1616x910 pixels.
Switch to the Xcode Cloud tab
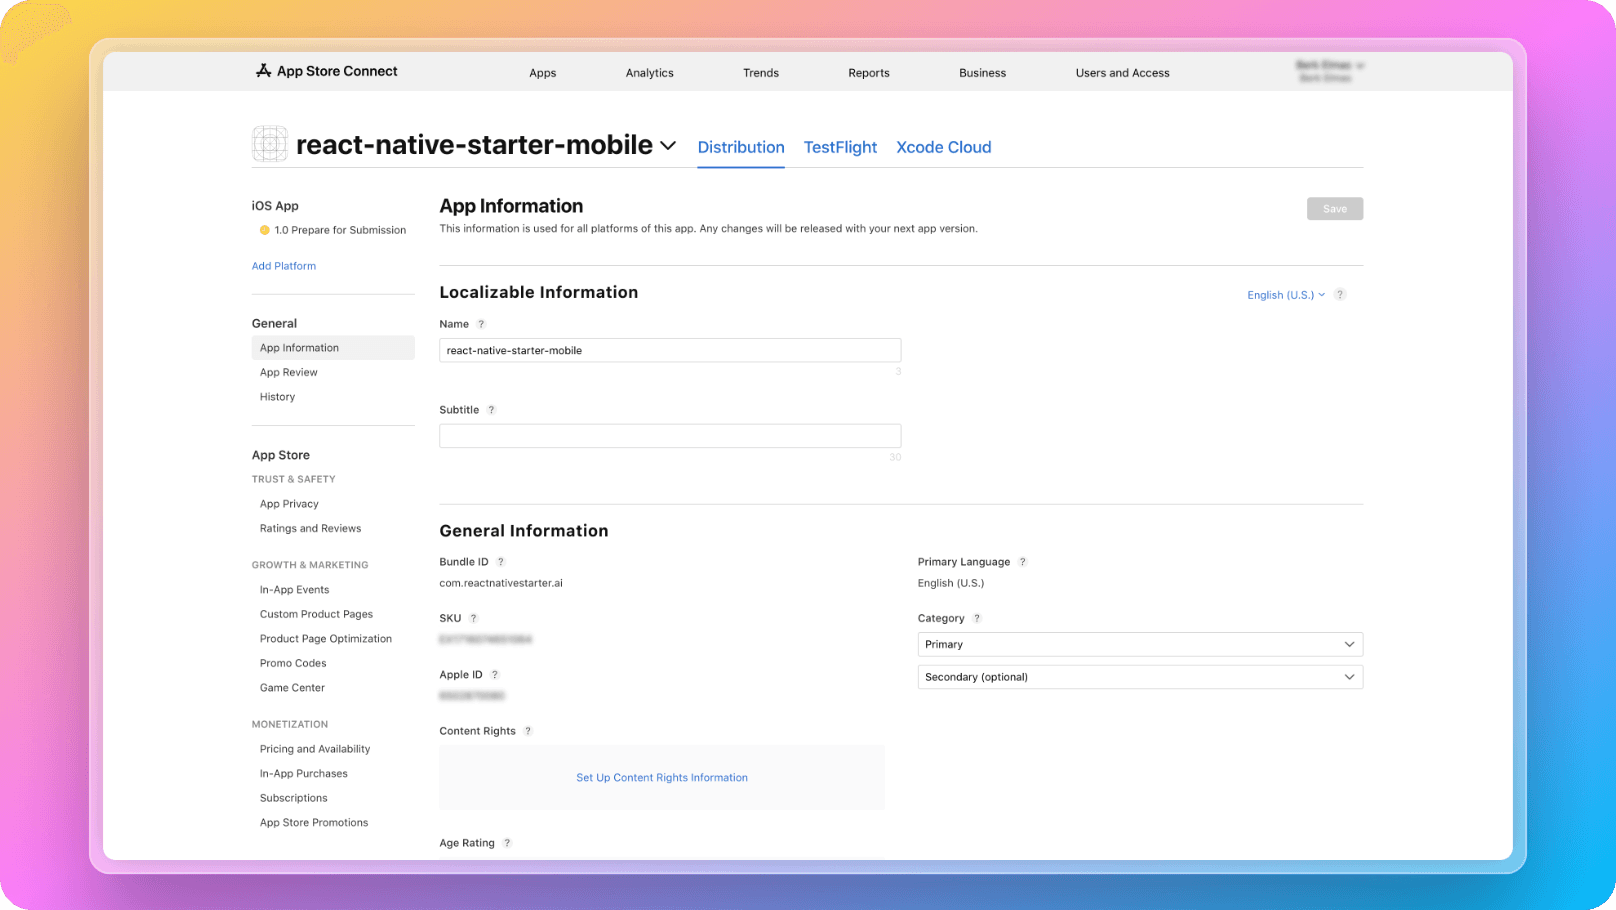click(944, 147)
